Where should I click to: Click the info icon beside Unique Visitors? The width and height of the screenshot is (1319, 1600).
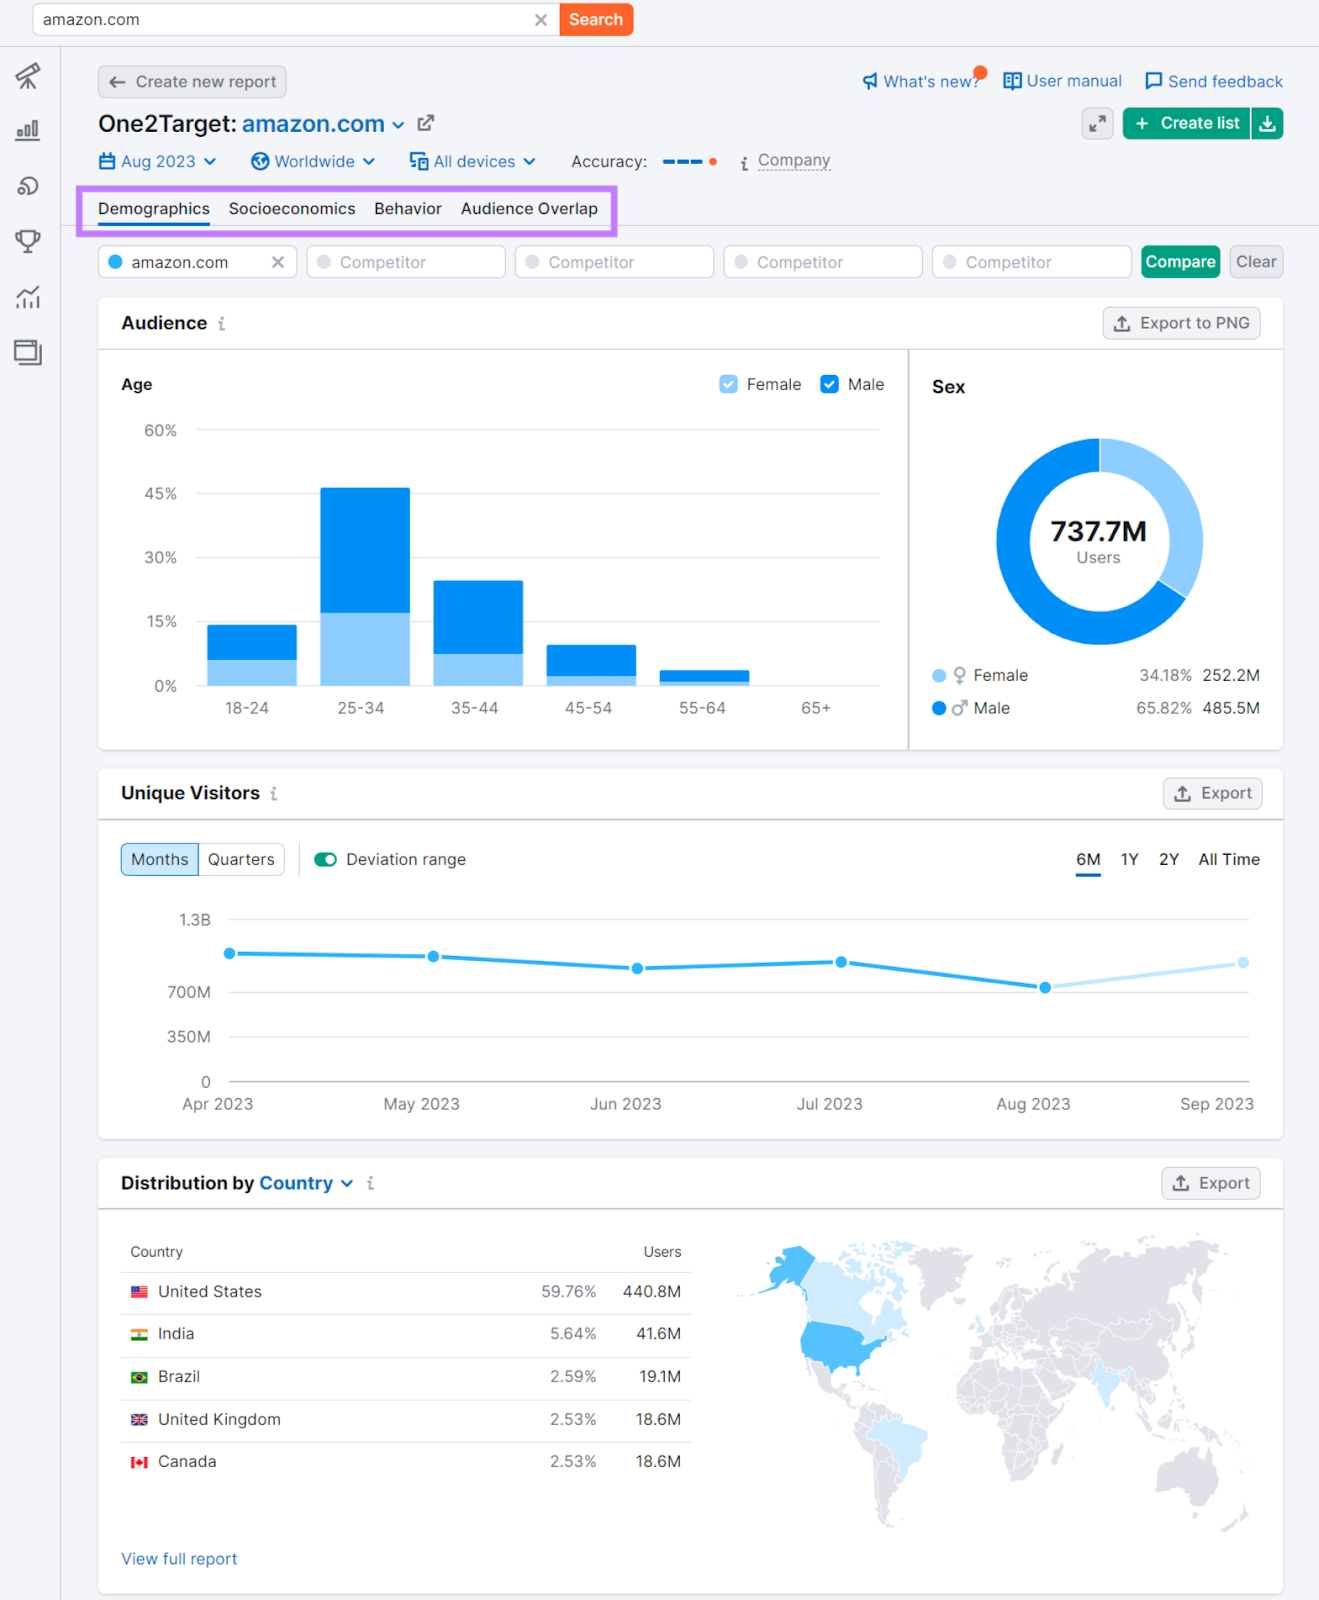click(274, 794)
